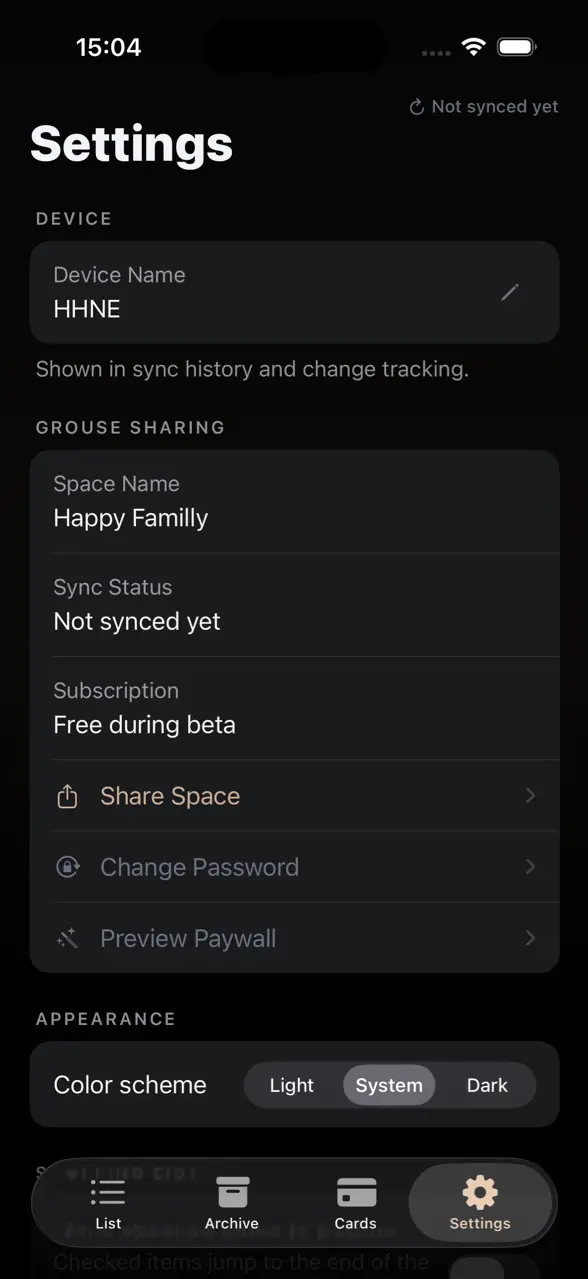Open Preview Paywall chevron arrow
Image resolution: width=588 pixels, height=1279 pixels.
[531, 938]
